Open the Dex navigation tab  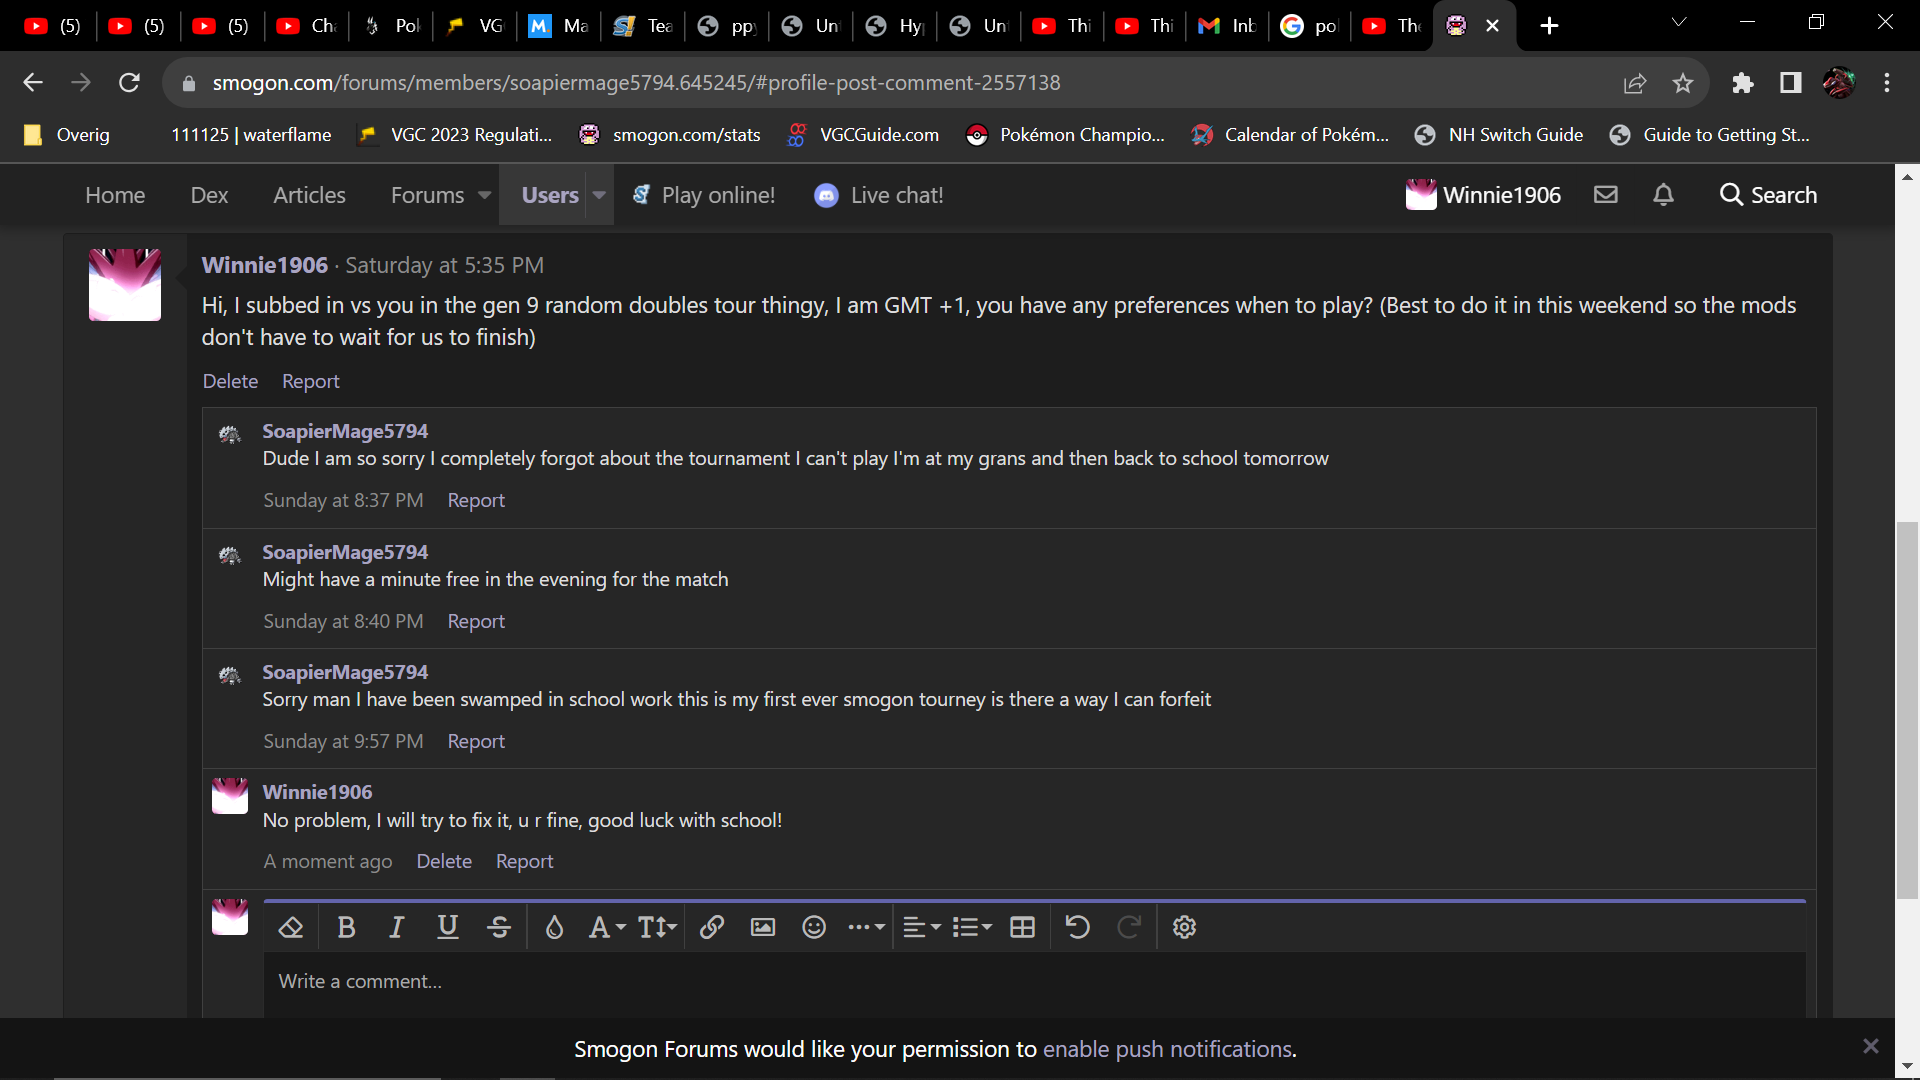209,196
